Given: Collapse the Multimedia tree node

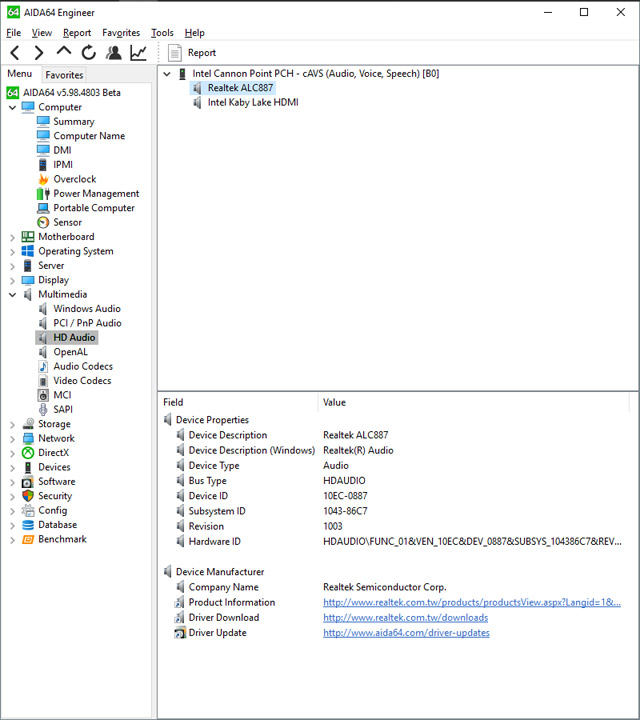Looking at the screenshot, I should (12, 295).
